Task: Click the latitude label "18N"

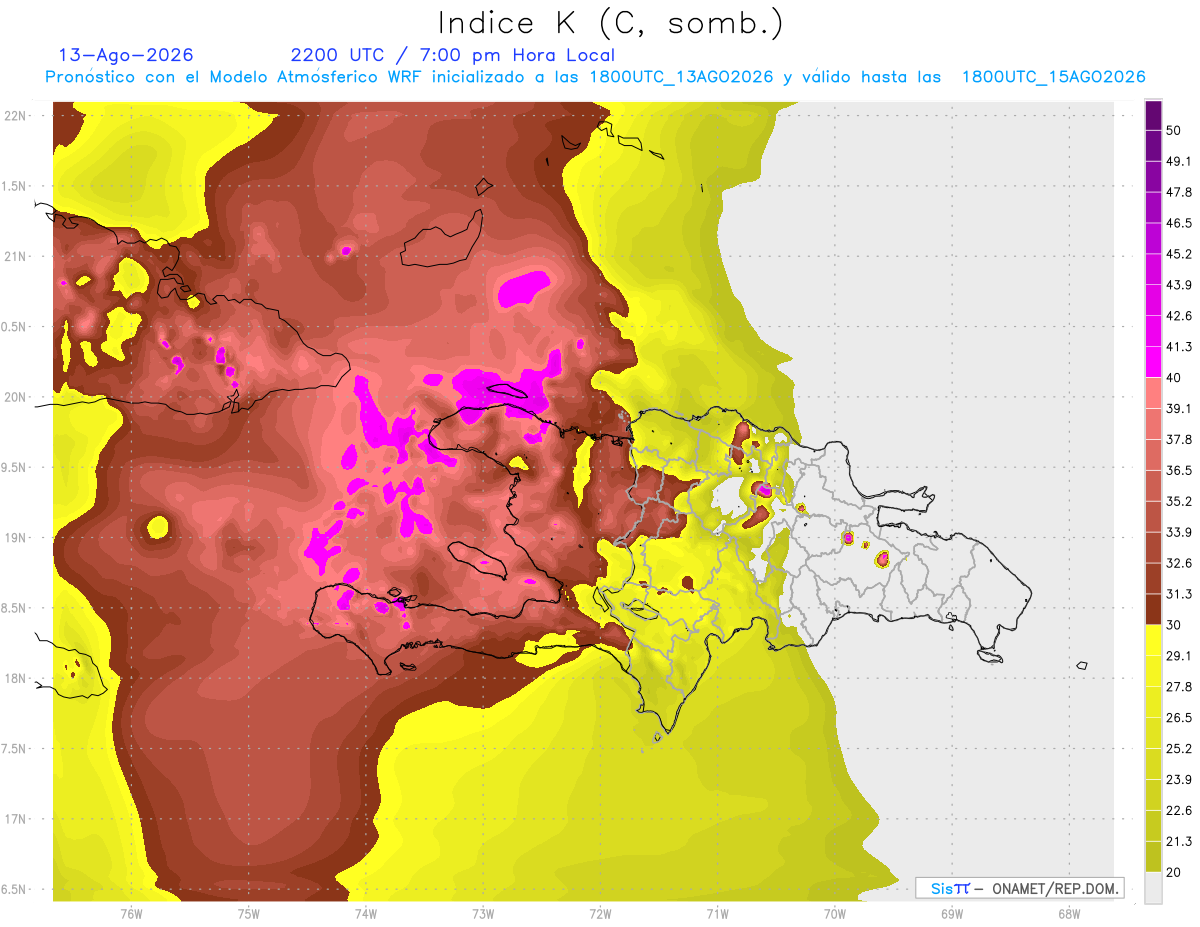Action: click(x=14, y=679)
